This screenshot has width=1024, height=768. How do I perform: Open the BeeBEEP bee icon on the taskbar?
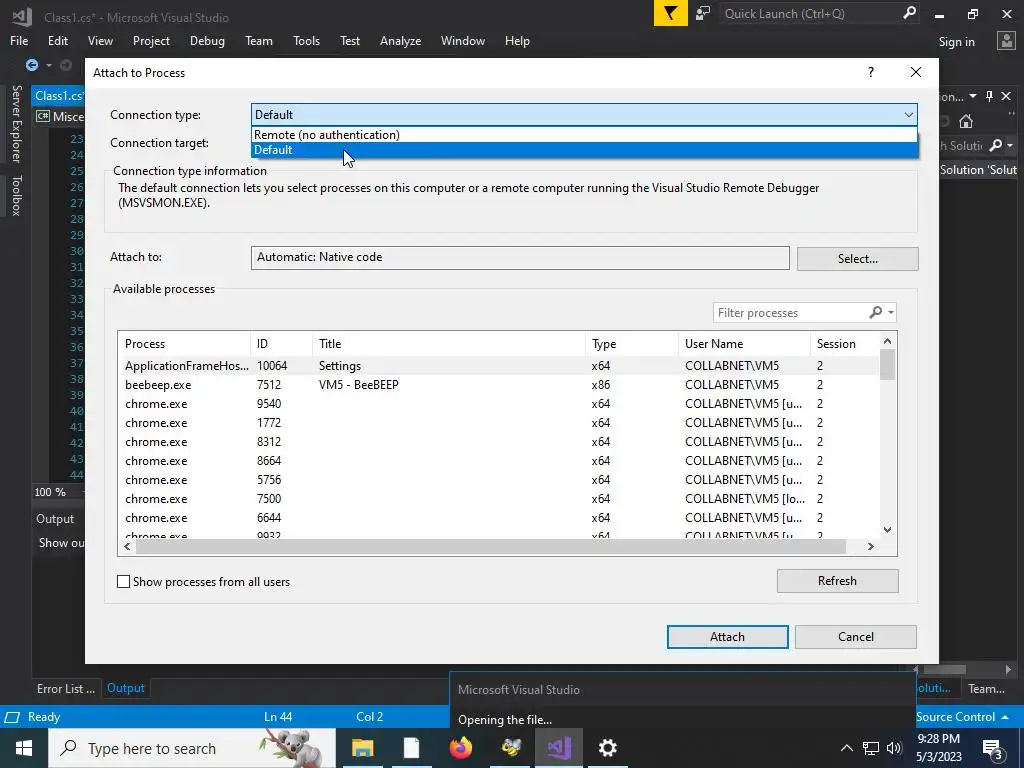pos(511,748)
